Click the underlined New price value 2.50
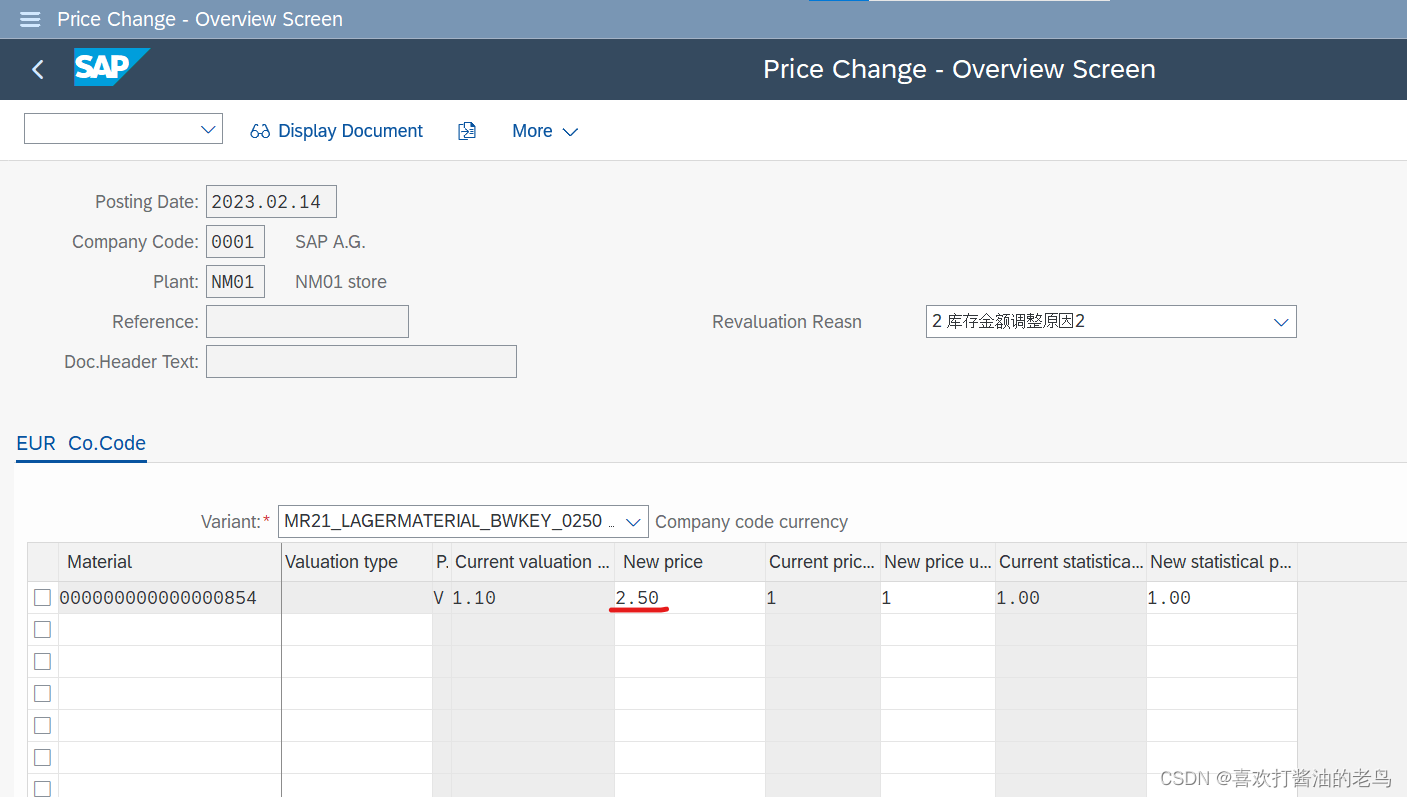The image size is (1407, 797). coord(640,597)
